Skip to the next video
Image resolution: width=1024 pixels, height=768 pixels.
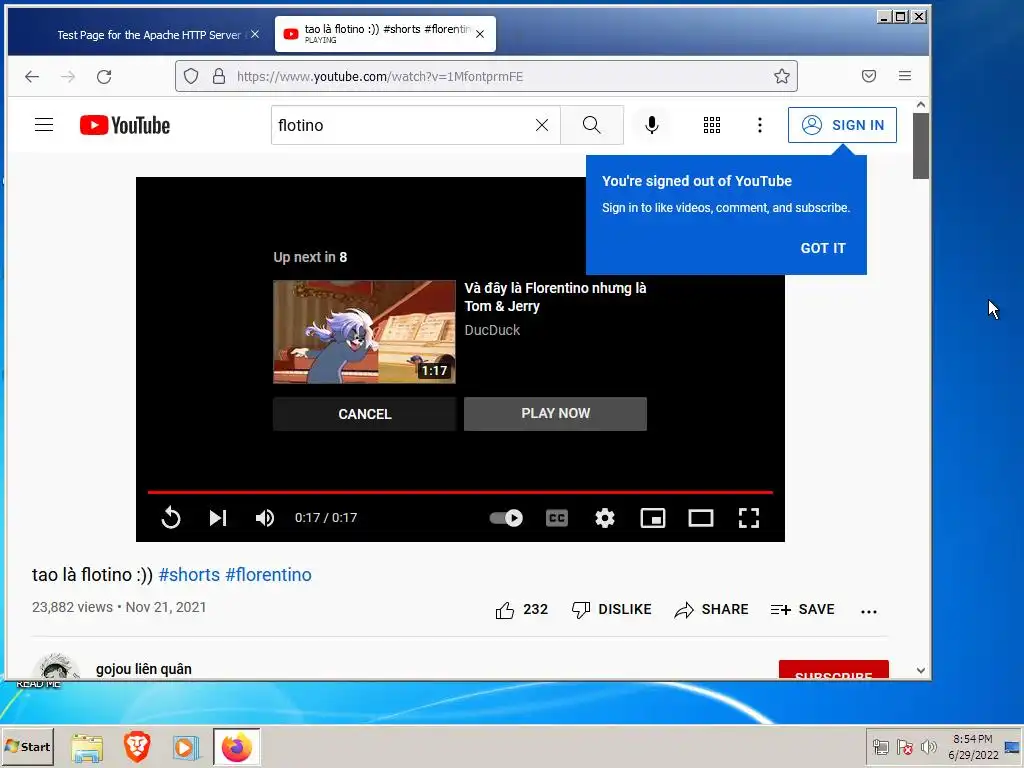[x=218, y=518]
